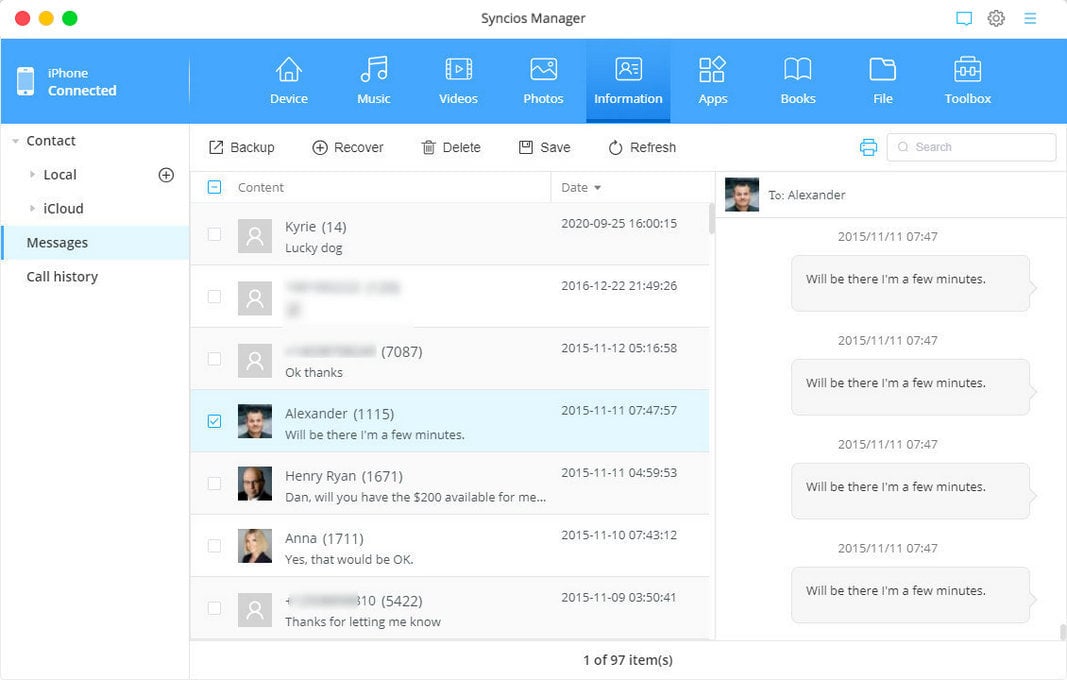
Task: Refresh the message list
Action: click(x=642, y=147)
